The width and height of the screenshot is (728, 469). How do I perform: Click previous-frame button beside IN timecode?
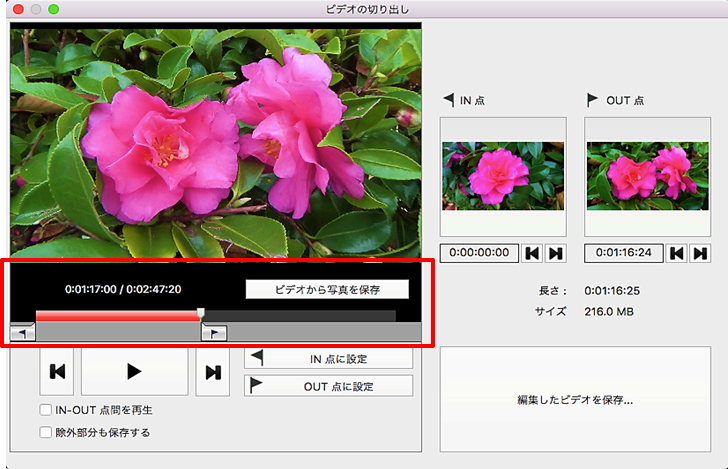tap(534, 253)
